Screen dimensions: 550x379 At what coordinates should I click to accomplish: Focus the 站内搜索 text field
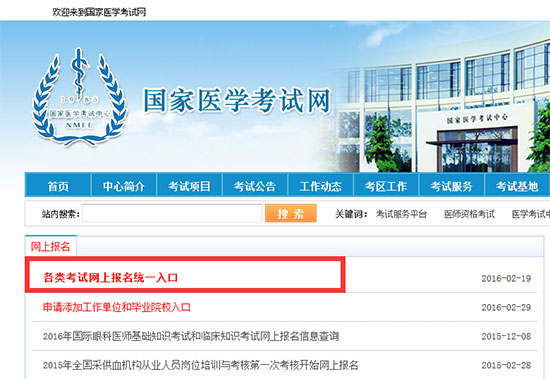(172, 213)
